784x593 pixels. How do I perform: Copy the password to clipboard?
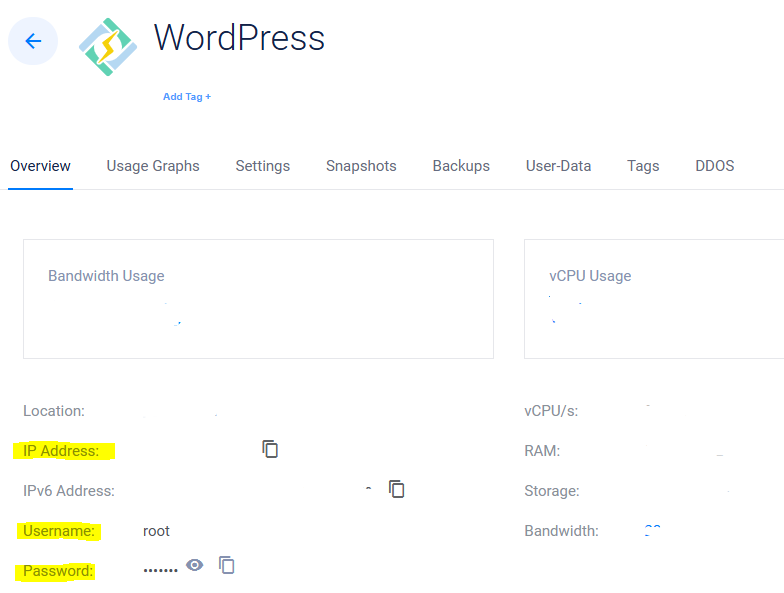click(226, 565)
